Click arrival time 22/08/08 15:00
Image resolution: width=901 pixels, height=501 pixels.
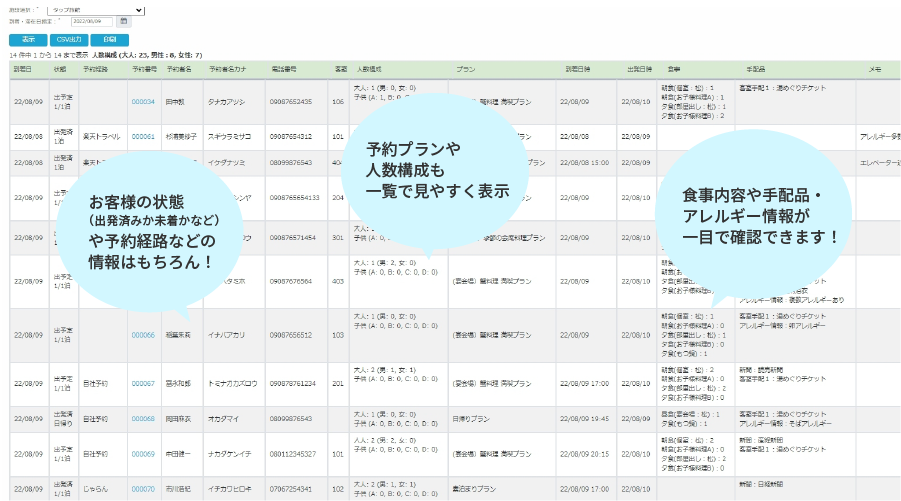(584, 163)
